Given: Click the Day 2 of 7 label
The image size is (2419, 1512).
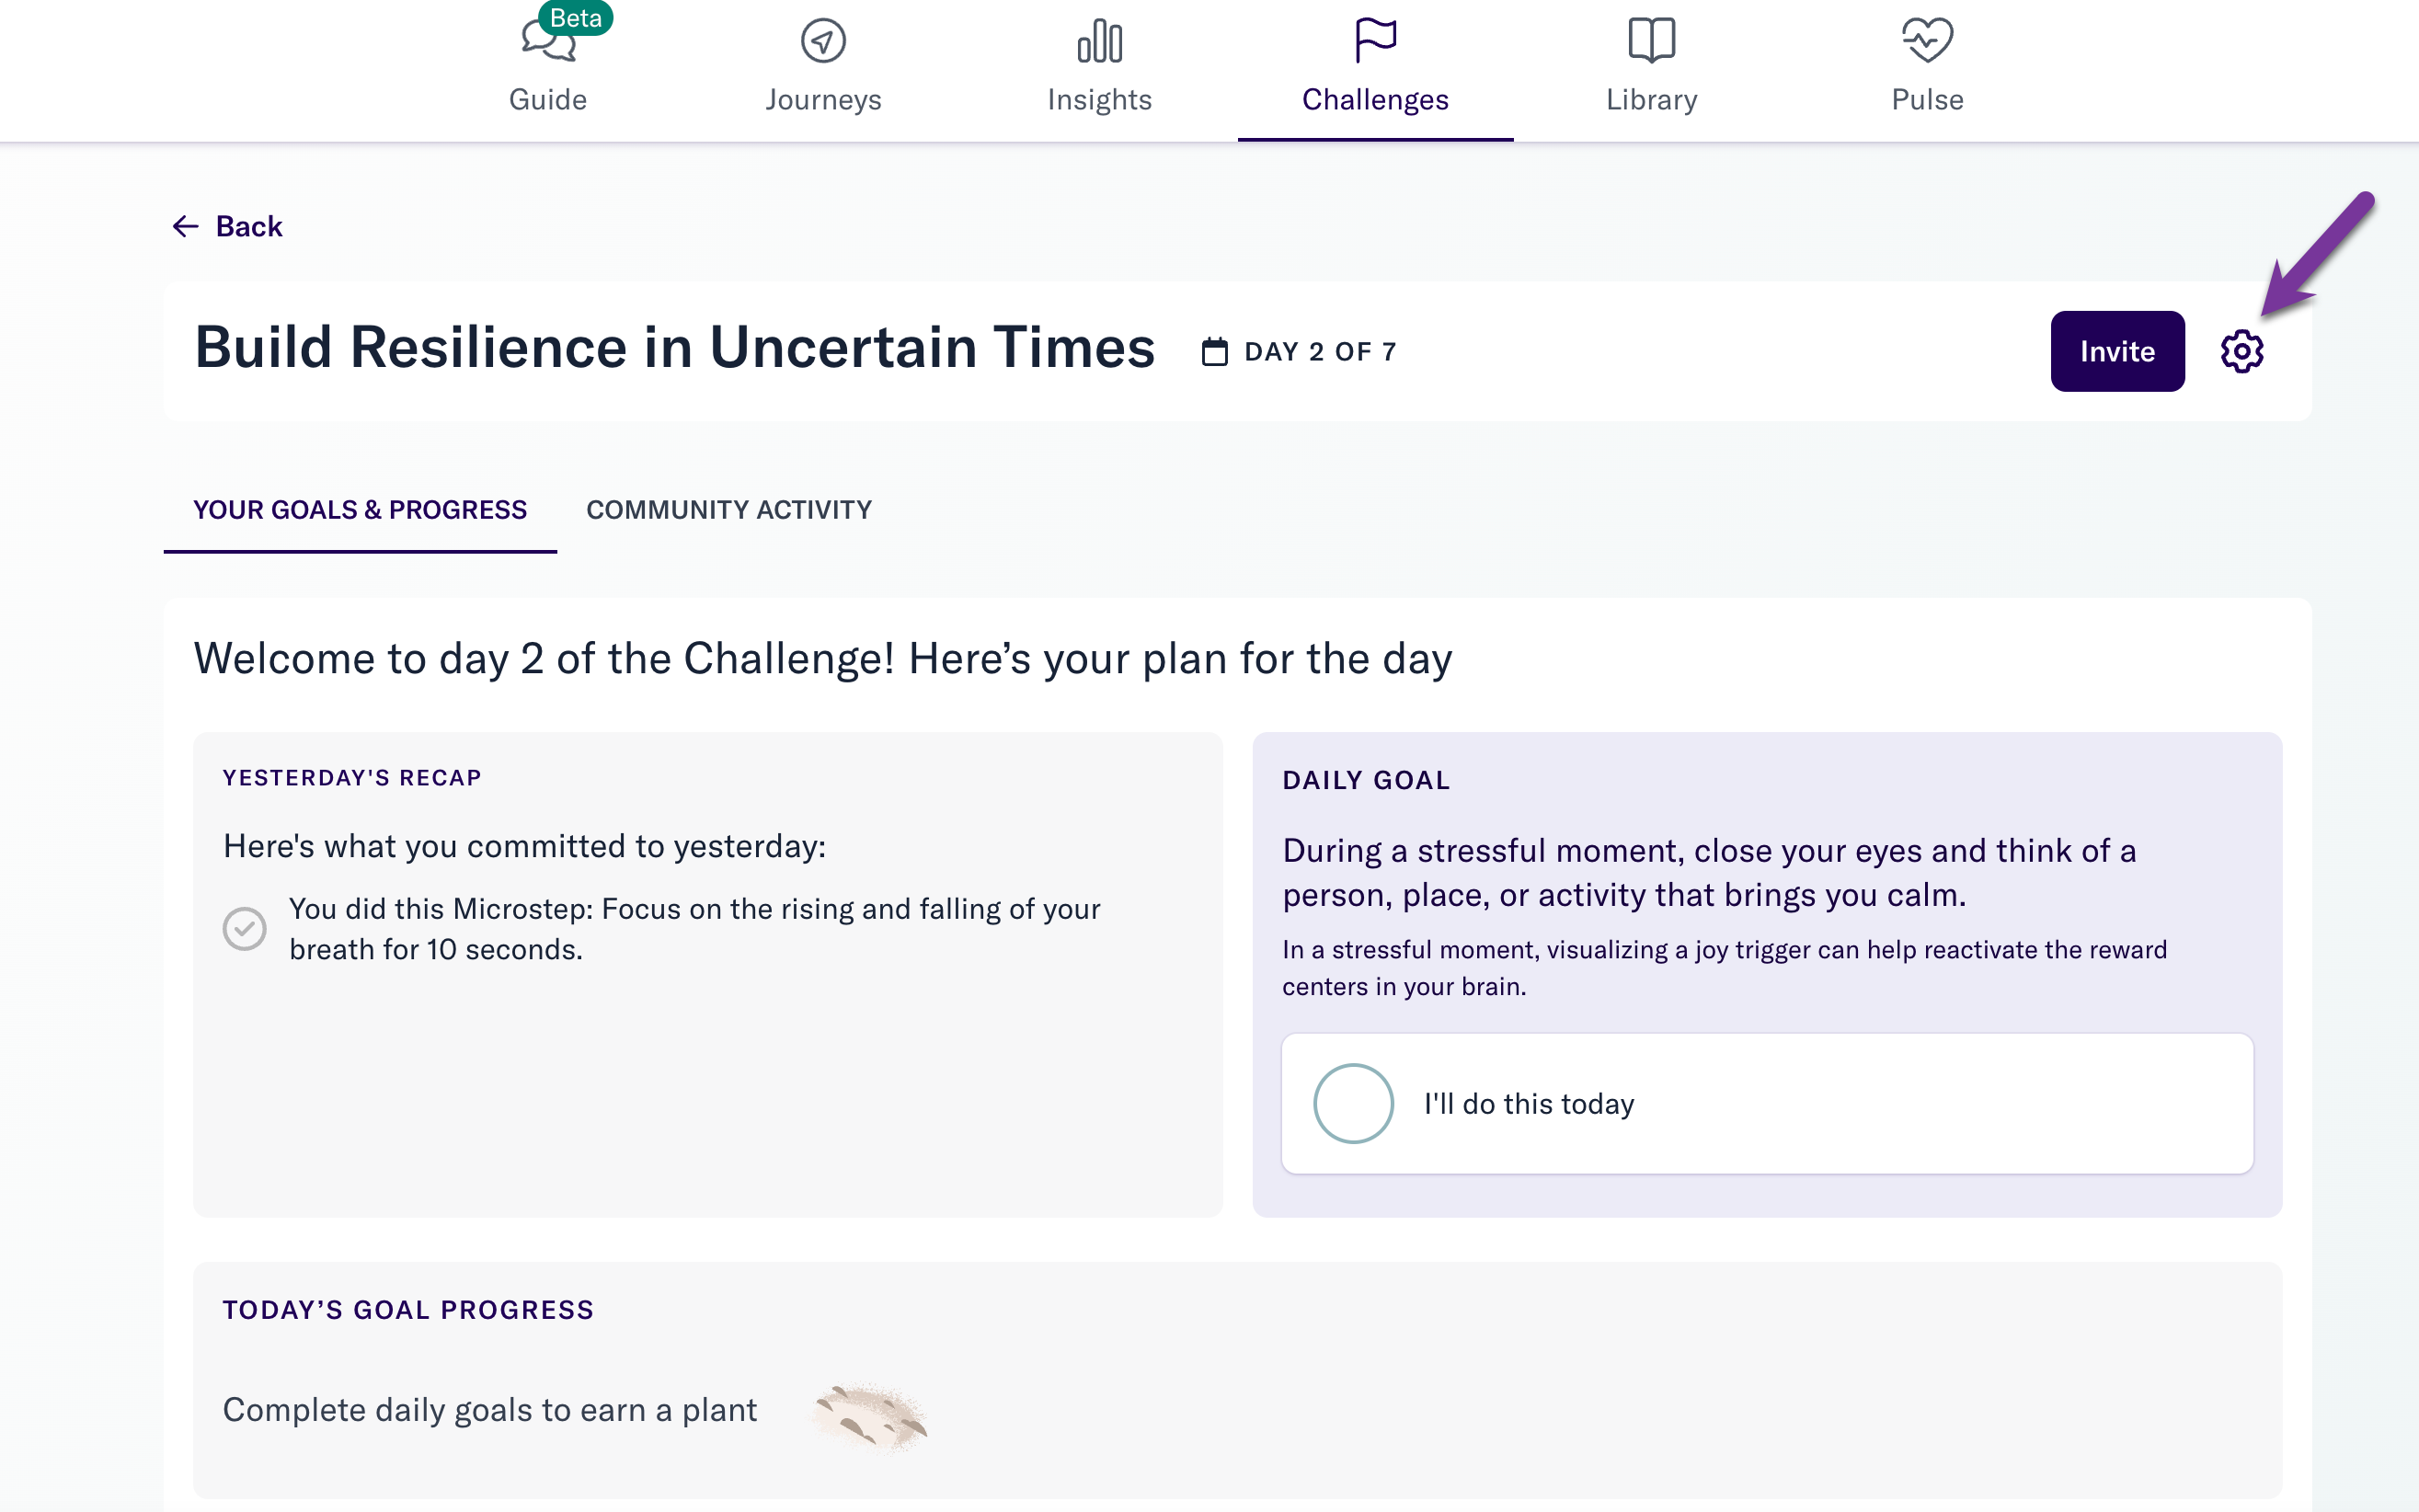Looking at the screenshot, I should pyautogui.click(x=1320, y=352).
